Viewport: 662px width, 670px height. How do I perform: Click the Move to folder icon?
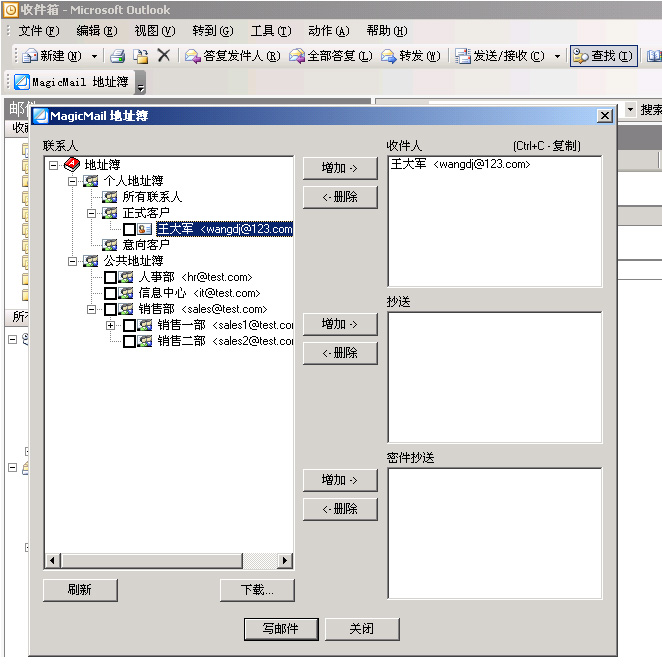click(x=140, y=56)
